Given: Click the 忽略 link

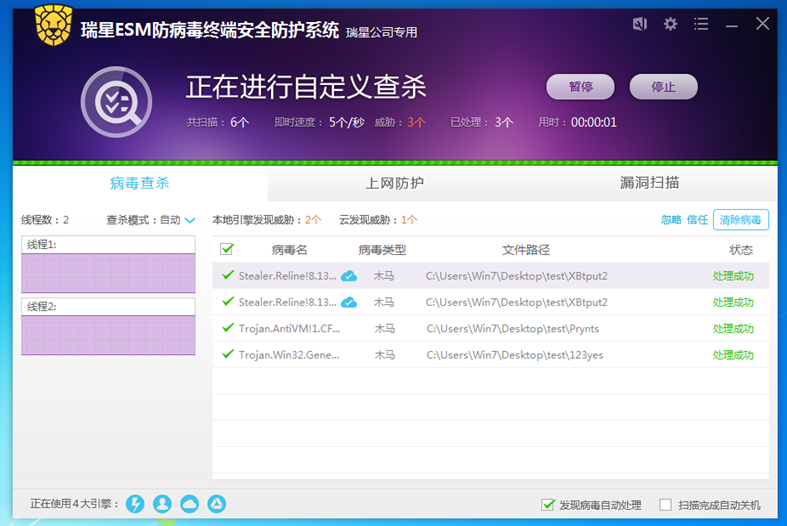Looking at the screenshot, I should 671,220.
